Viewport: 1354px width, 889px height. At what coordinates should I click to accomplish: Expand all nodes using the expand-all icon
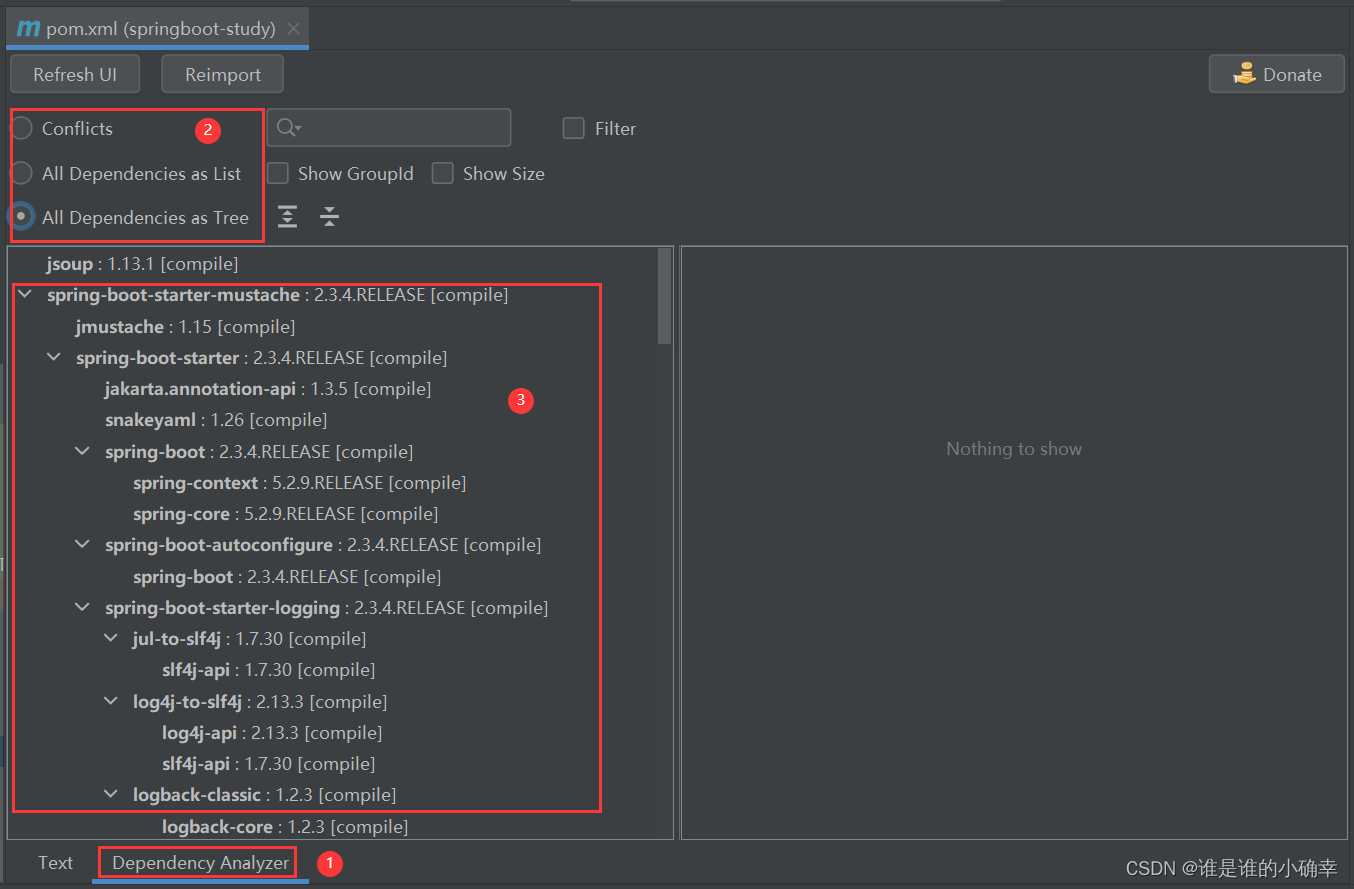[287, 217]
